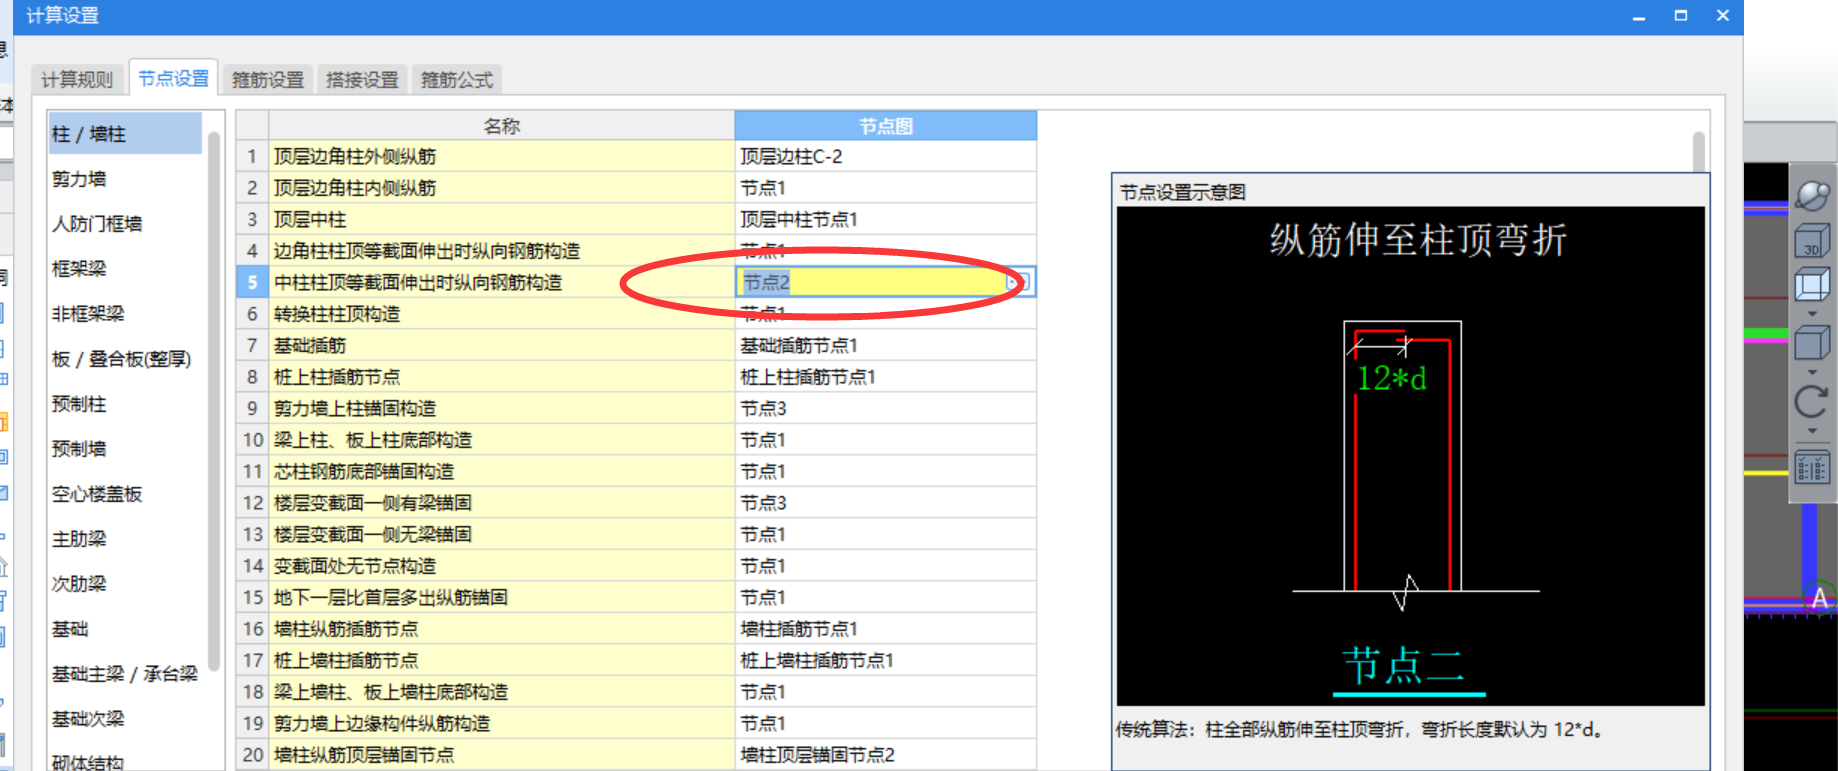Select 基础次梁 category

coord(125,719)
